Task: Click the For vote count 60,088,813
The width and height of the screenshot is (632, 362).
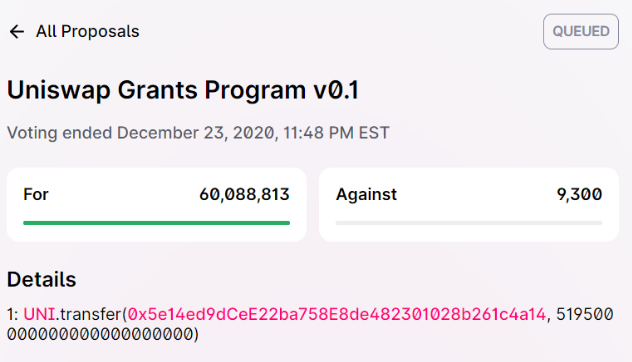Action: 244,194
